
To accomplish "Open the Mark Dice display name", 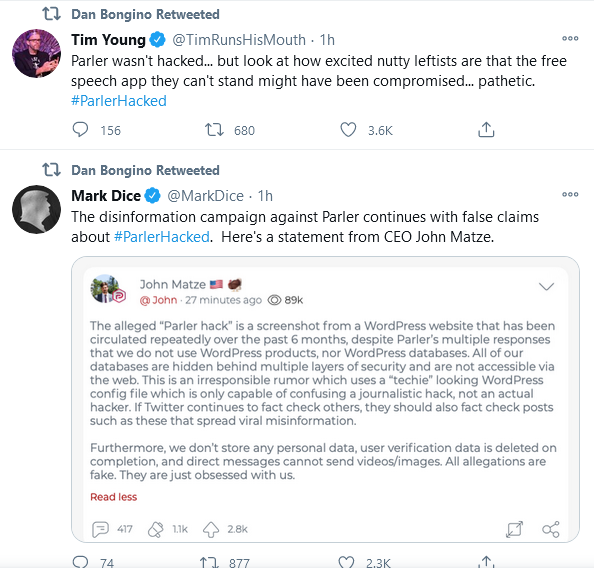I will tap(106, 196).
